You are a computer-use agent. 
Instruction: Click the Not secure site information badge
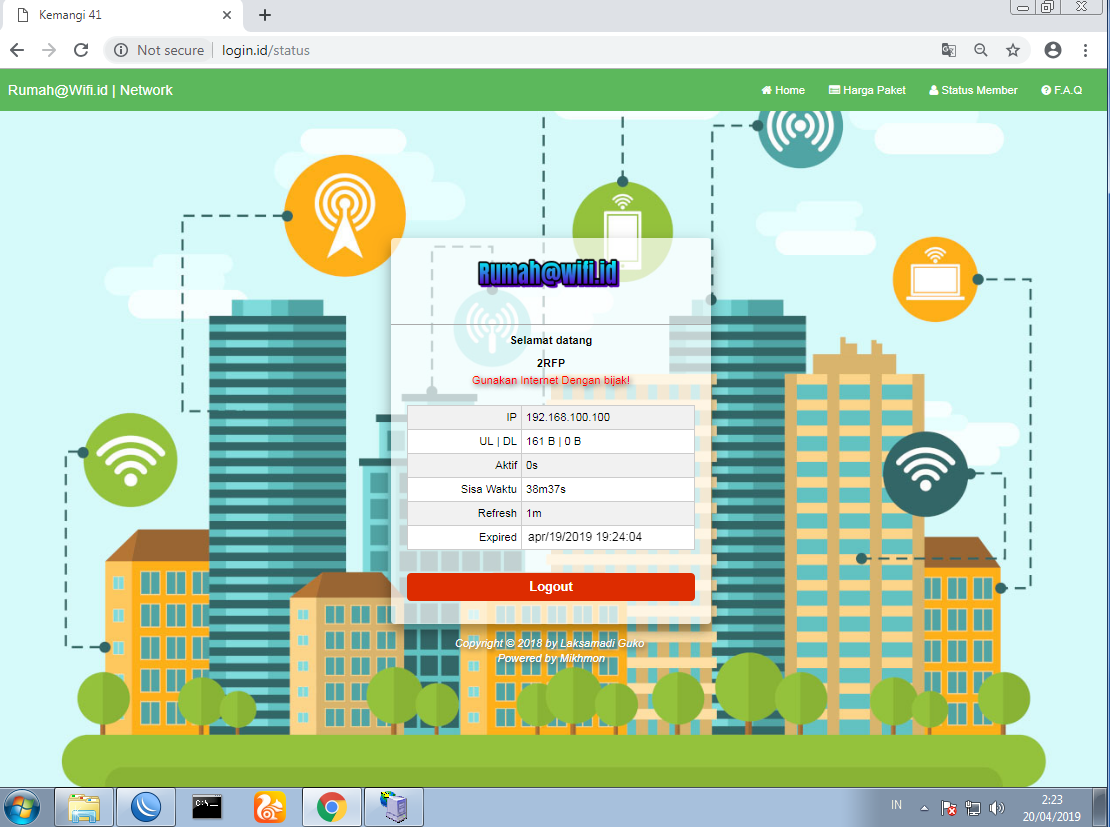pyautogui.click(x=160, y=49)
